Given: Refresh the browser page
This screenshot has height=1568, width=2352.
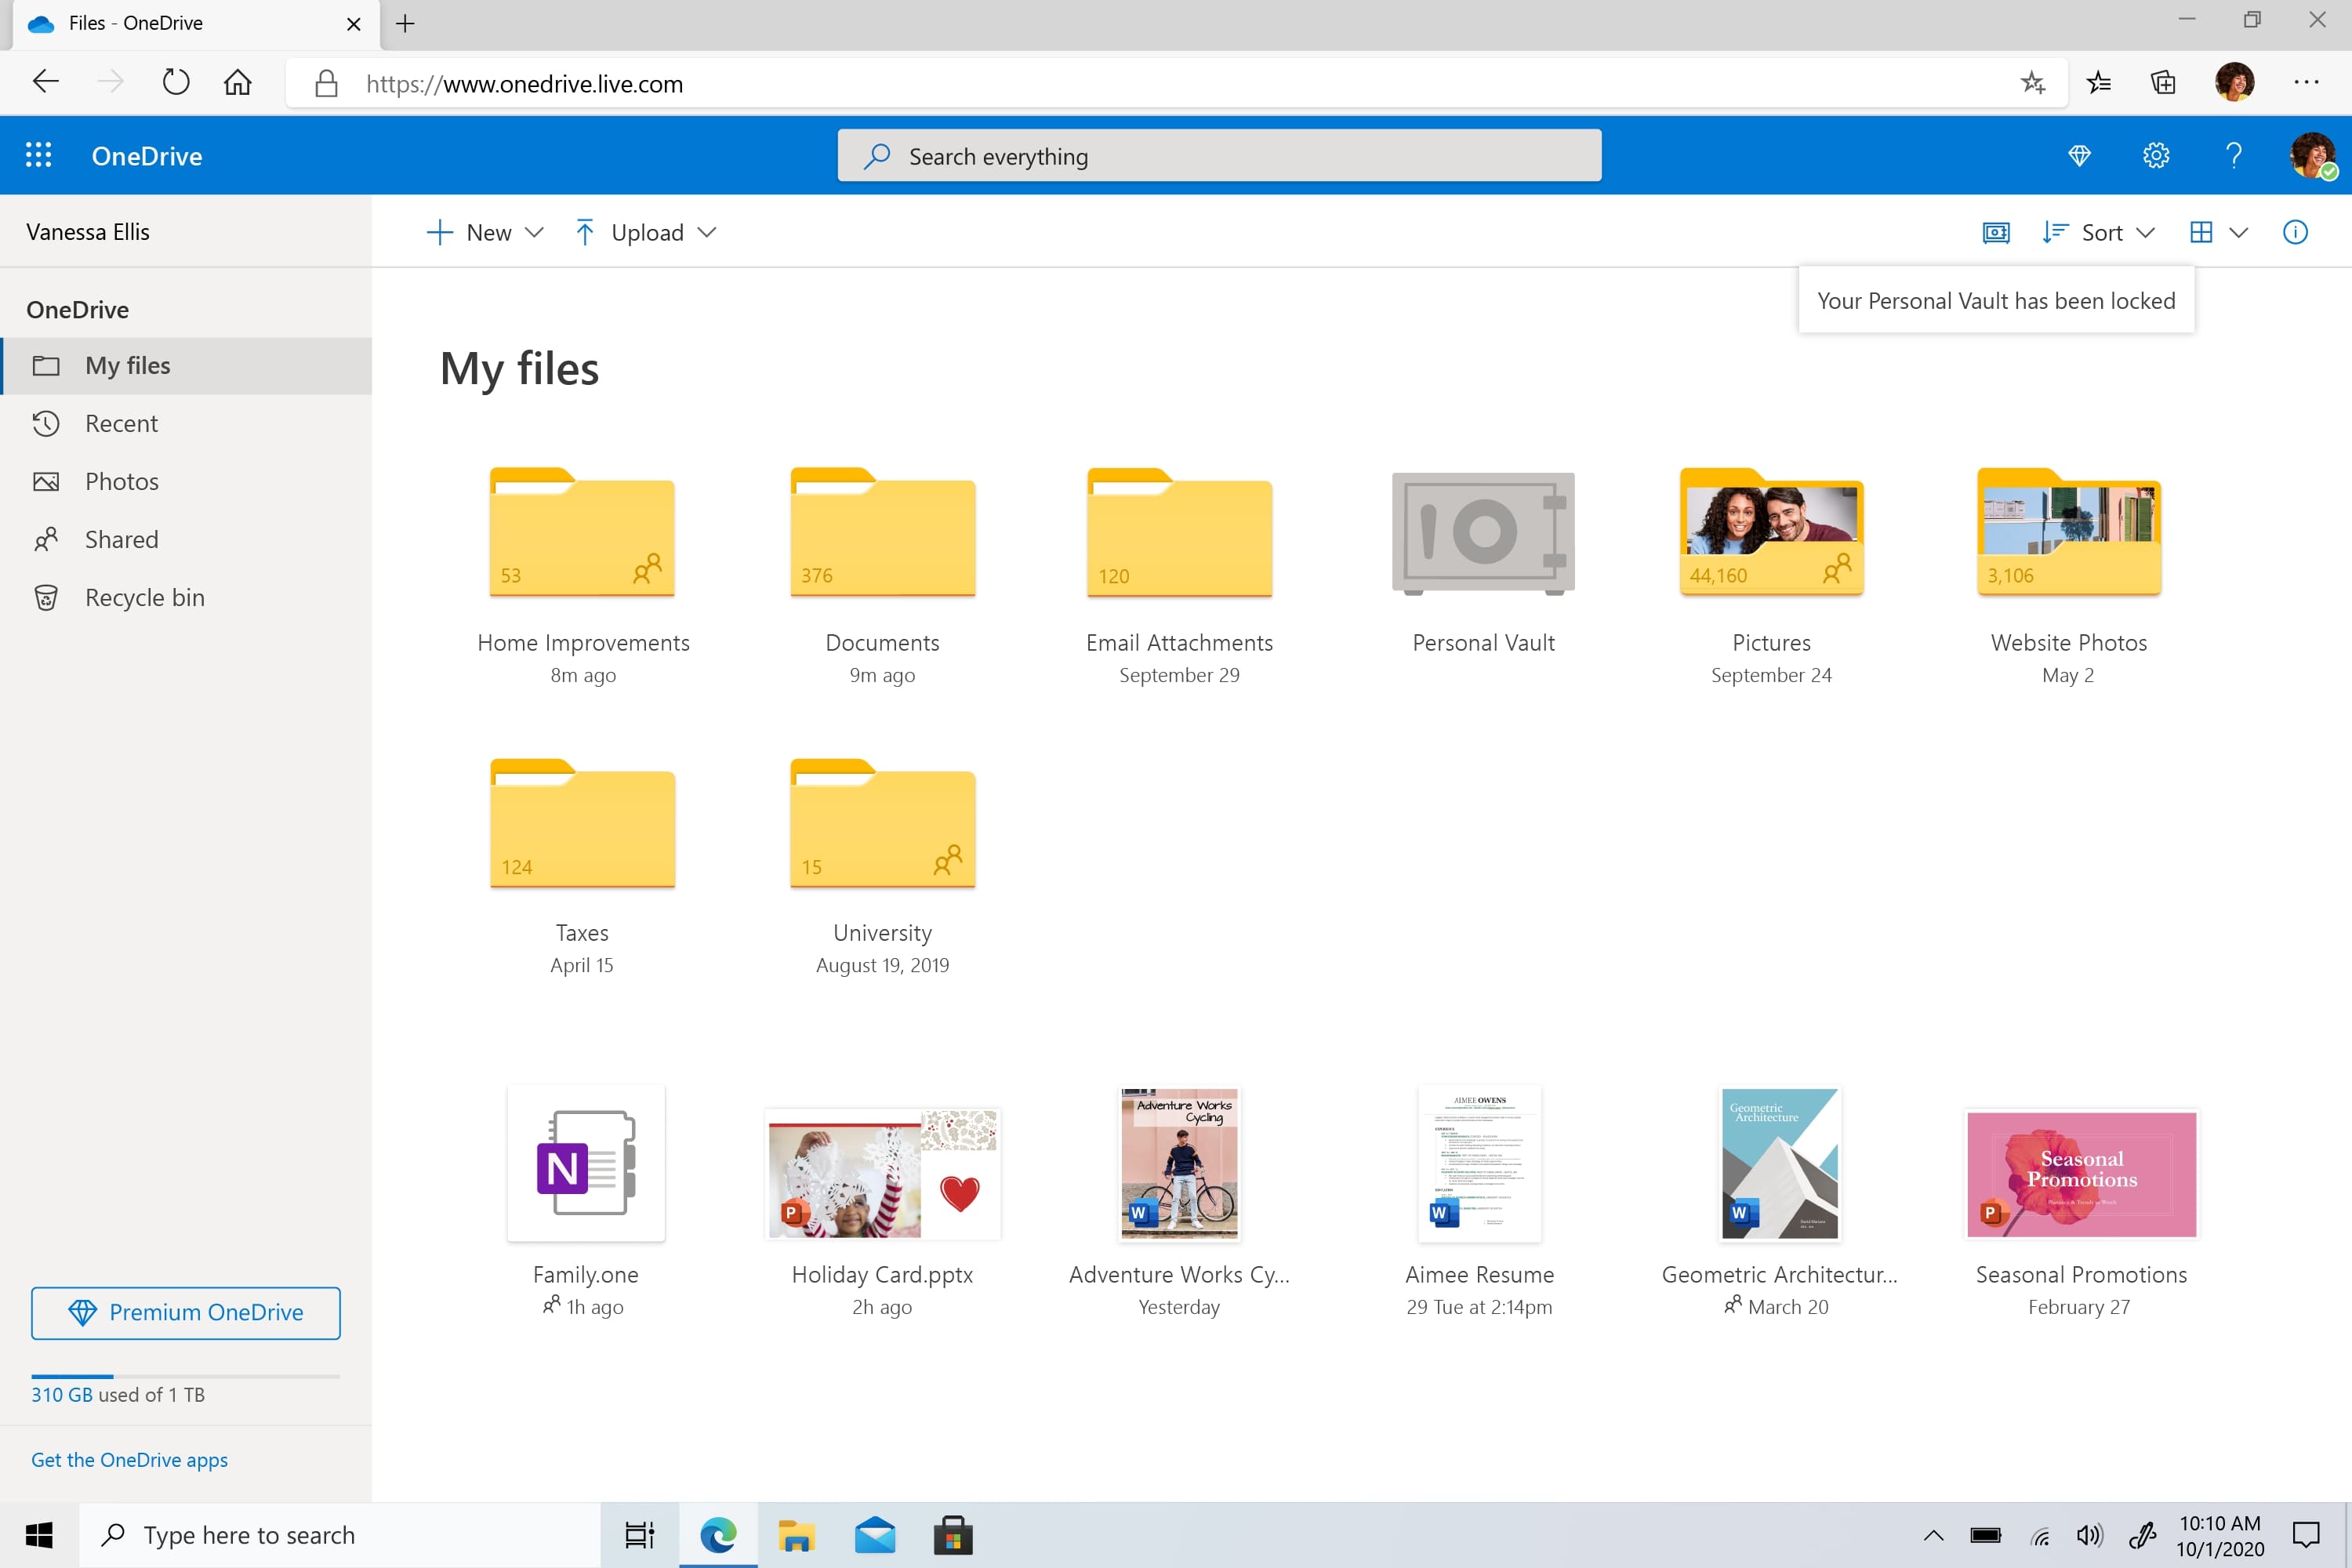Looking at the screenshot, I should pos(176,82).
